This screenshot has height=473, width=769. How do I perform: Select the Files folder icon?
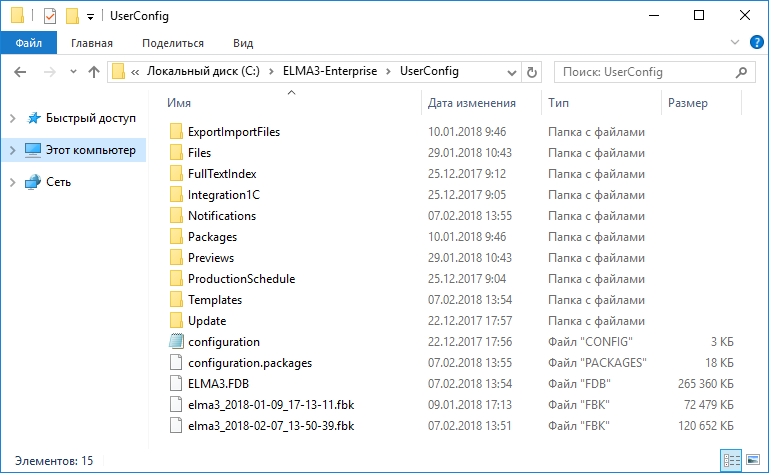pyautogui.click(x=176, y=153)
